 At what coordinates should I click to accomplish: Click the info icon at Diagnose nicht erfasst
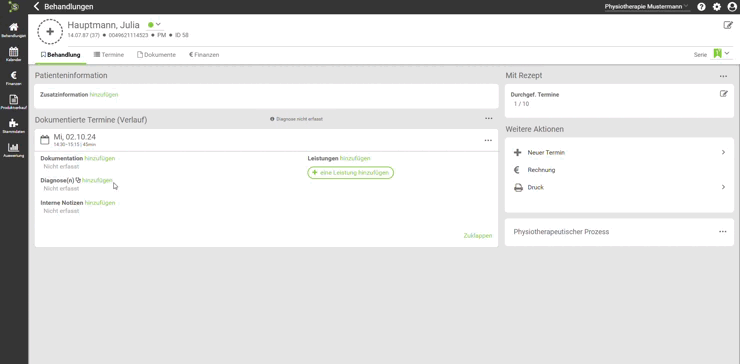click(x=272, y=119)
